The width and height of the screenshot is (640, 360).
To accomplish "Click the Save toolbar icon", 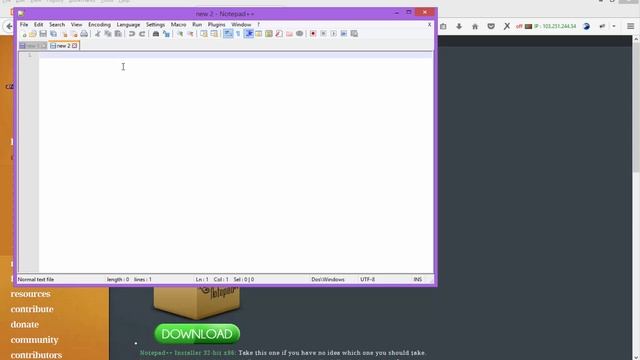I will pos(43,34).
